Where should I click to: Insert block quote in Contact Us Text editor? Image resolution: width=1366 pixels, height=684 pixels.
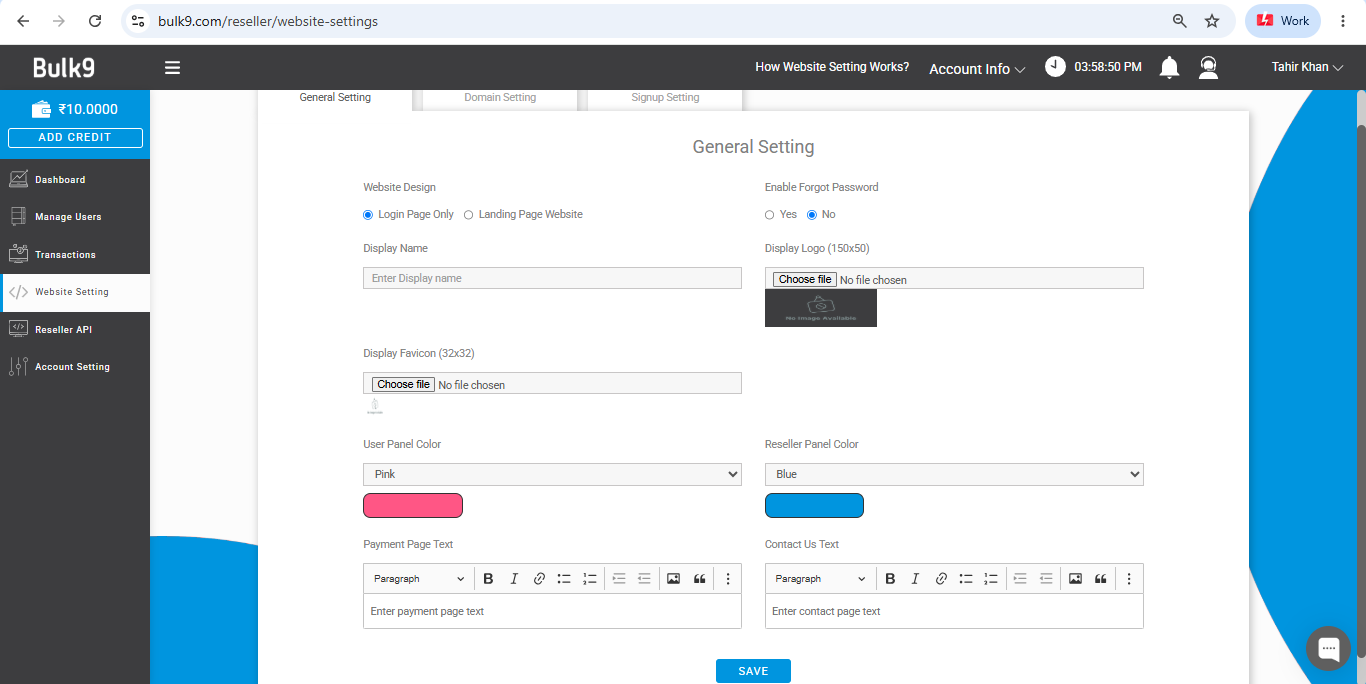click(x=1100, y=578)
